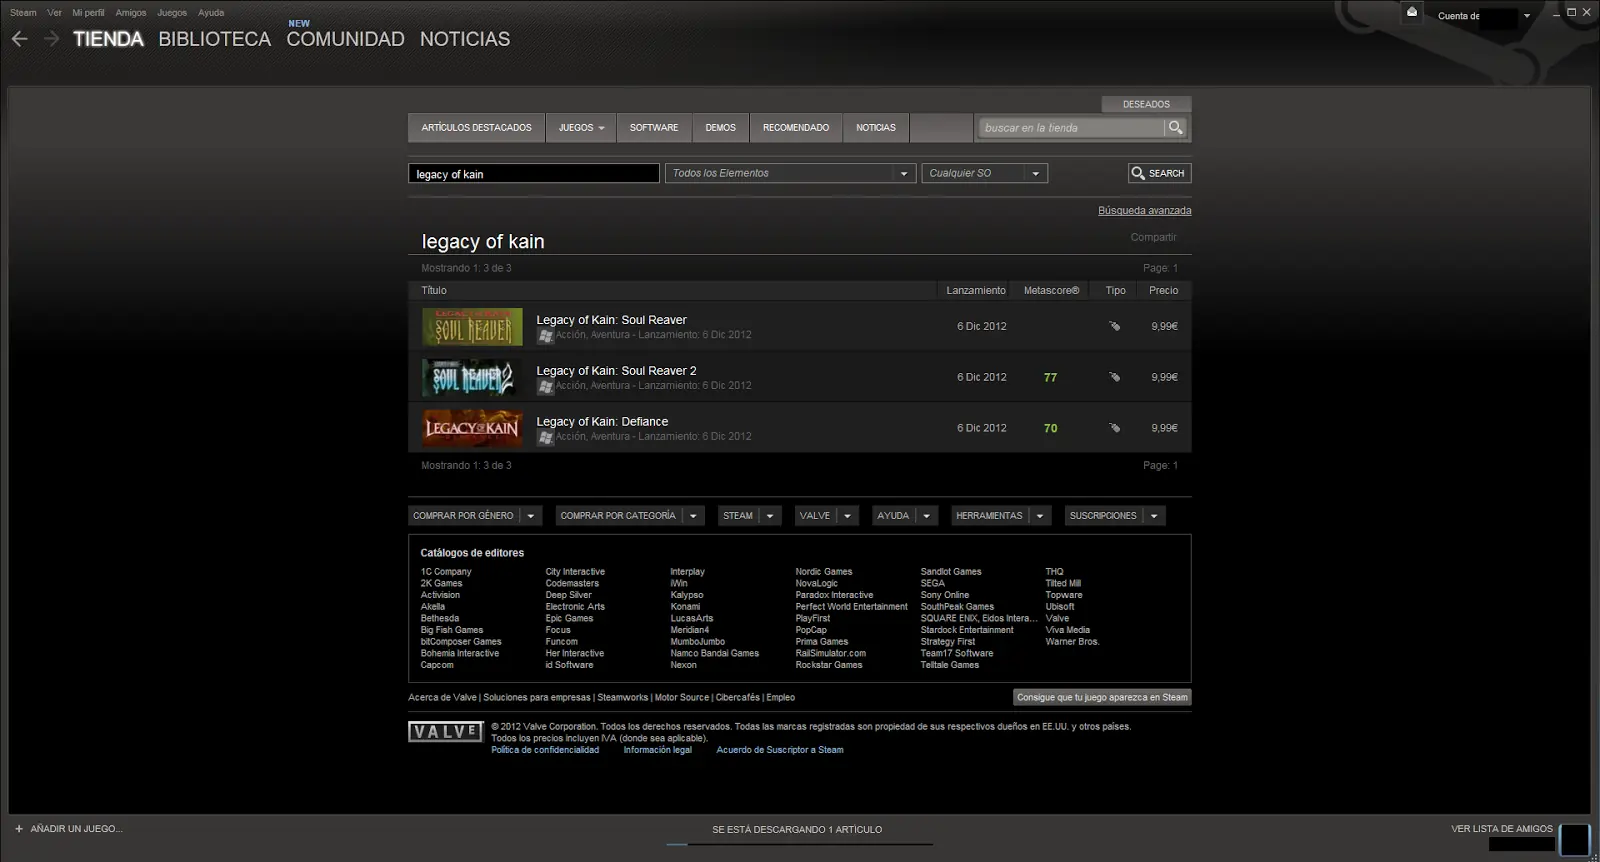The height and width of the screenshot is (862, 1600).
Task: Click the Deseados wishlist button
Action: coord(1146,104)
